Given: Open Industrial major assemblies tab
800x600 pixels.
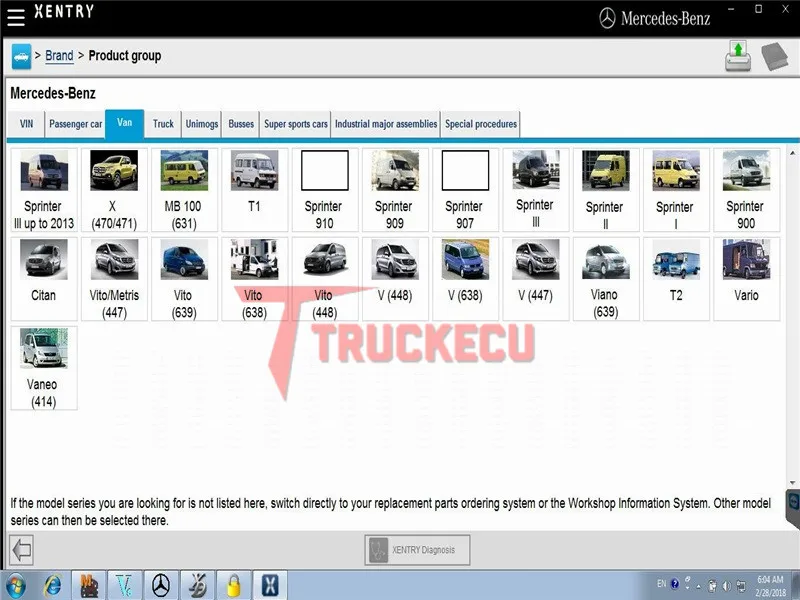Looking at the screenshot, I should [x=386, y=124].
